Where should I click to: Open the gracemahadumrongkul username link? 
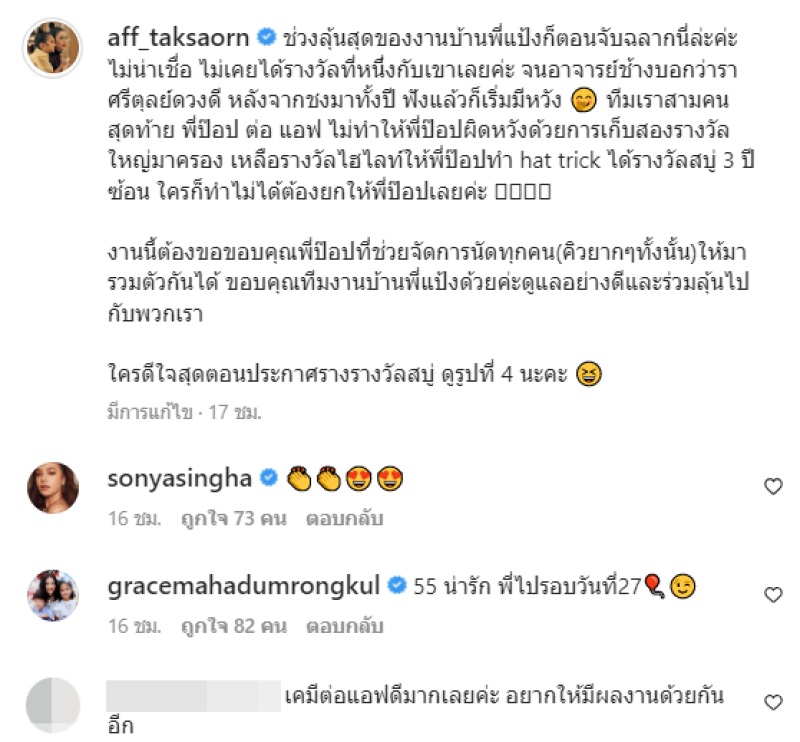[243, 586]
